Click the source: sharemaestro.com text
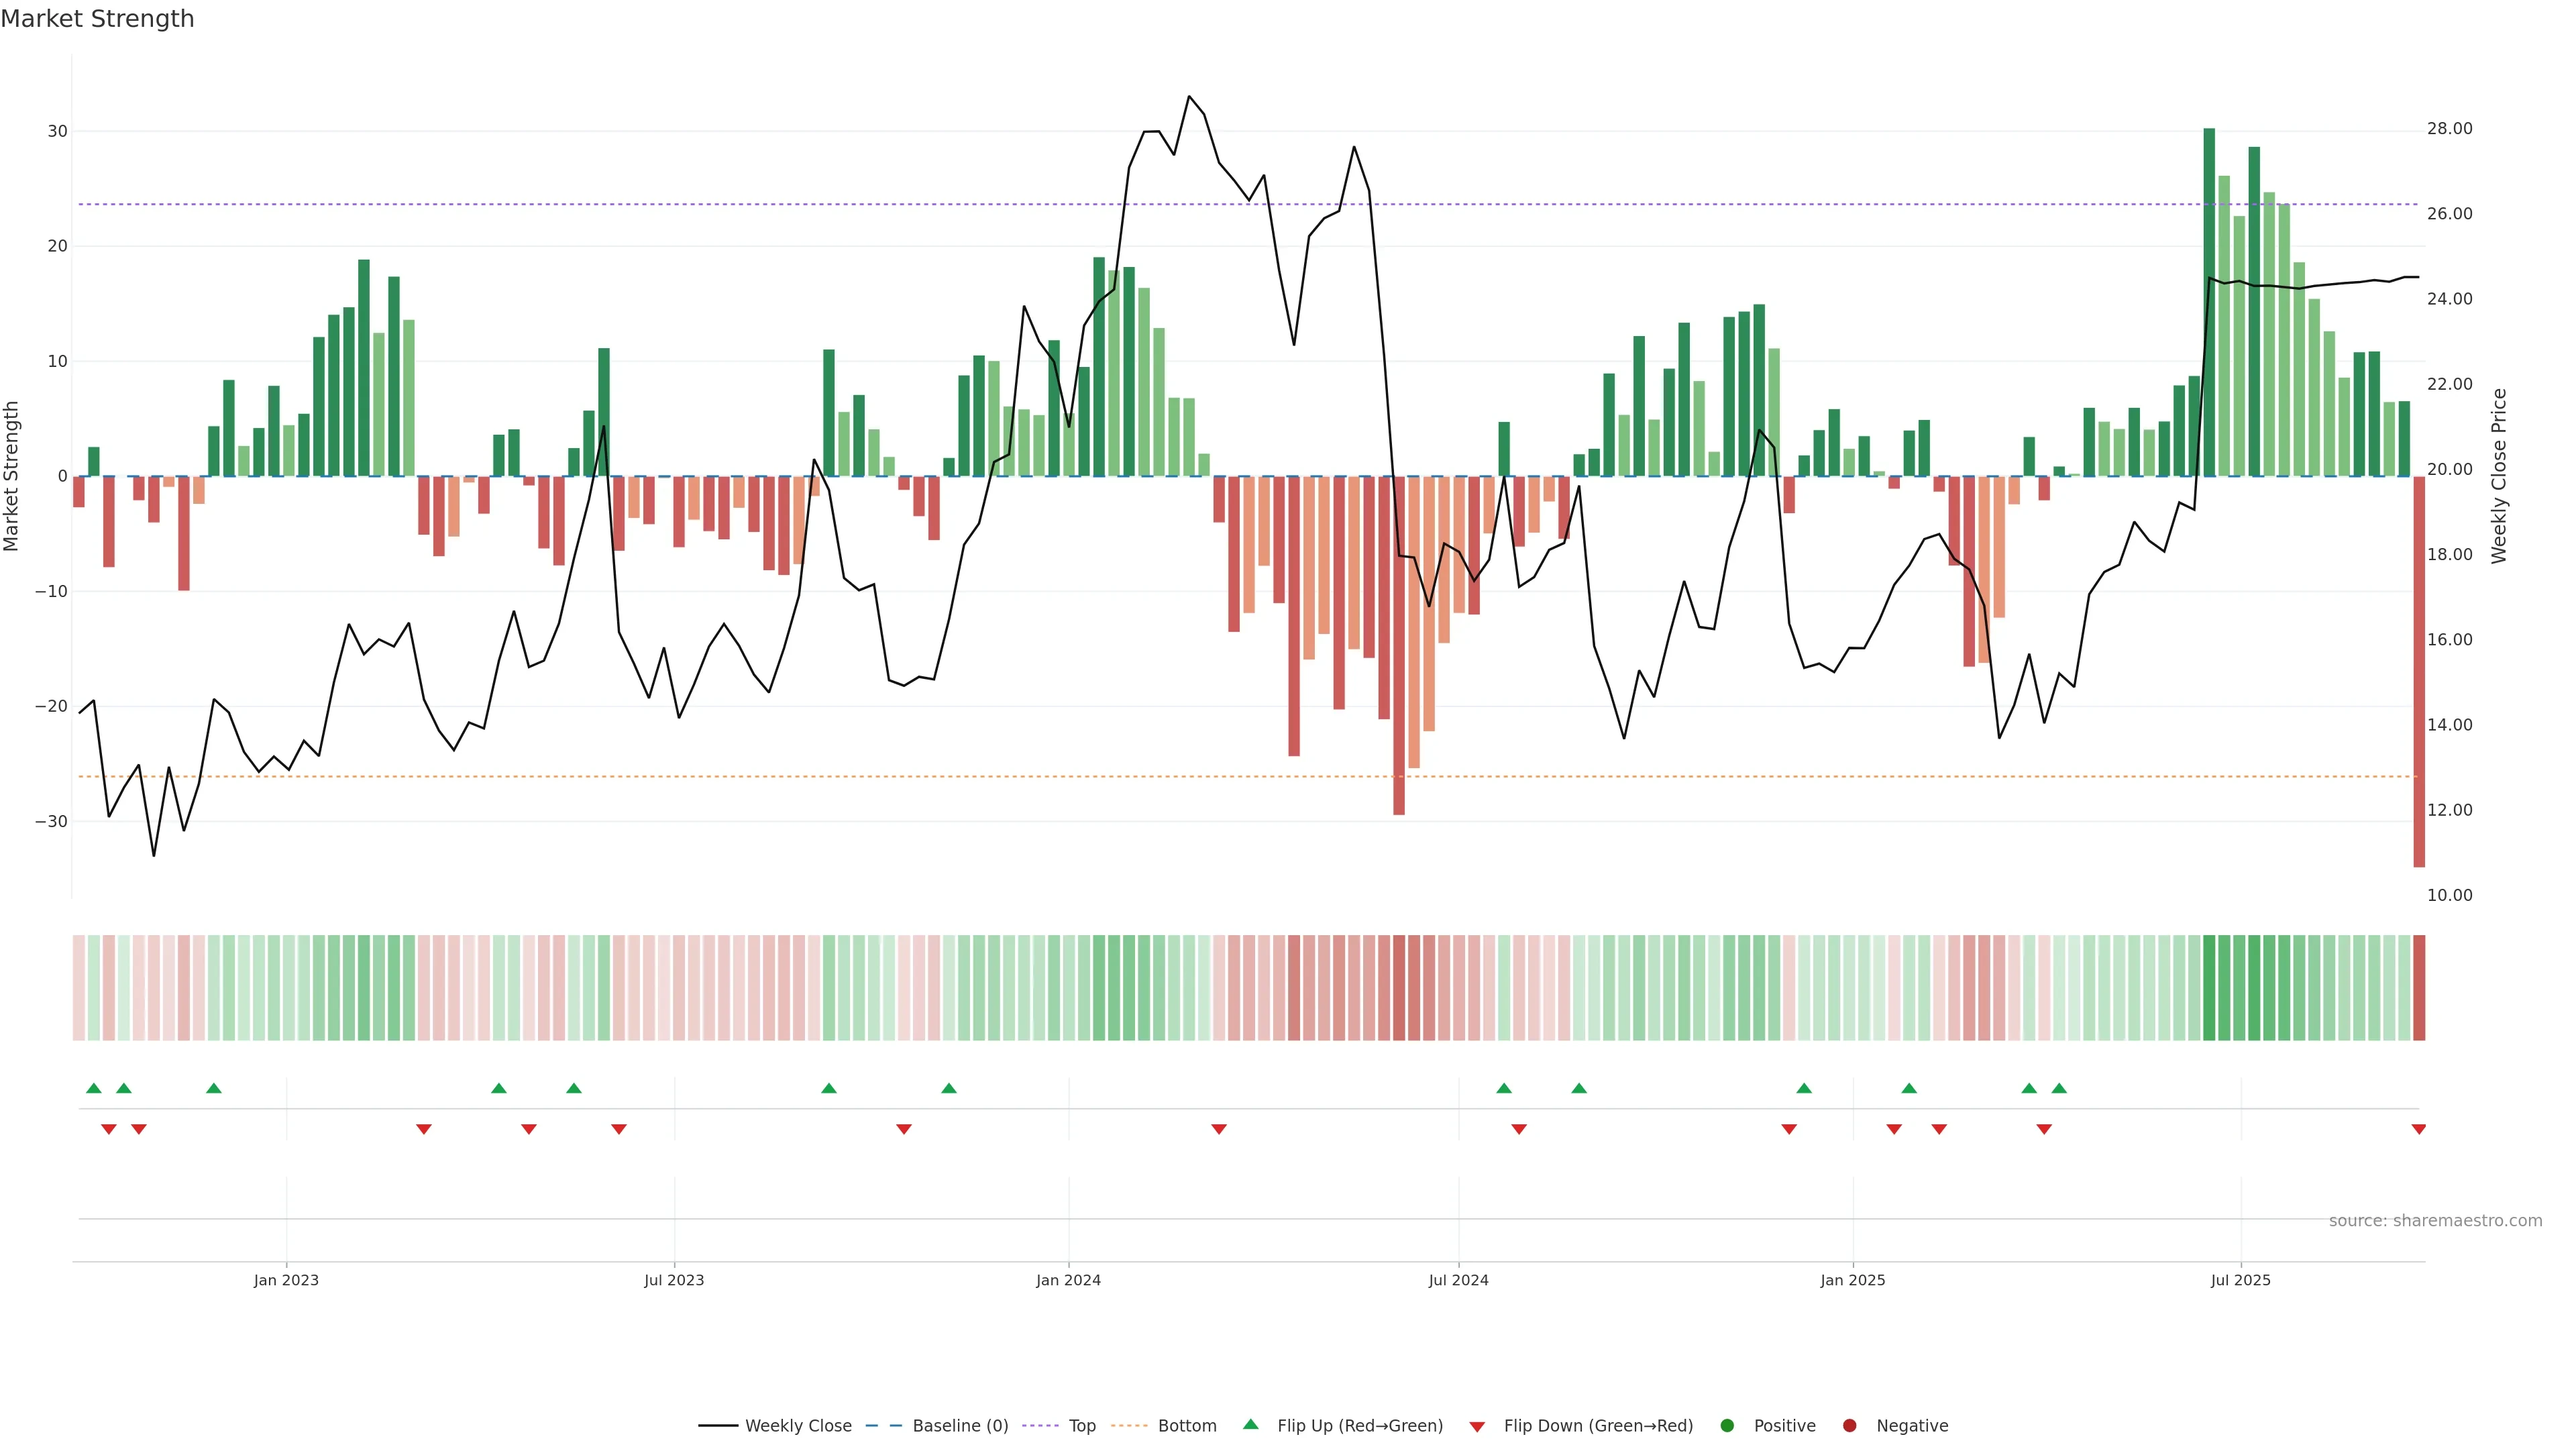 (x=2435, y=1220)
